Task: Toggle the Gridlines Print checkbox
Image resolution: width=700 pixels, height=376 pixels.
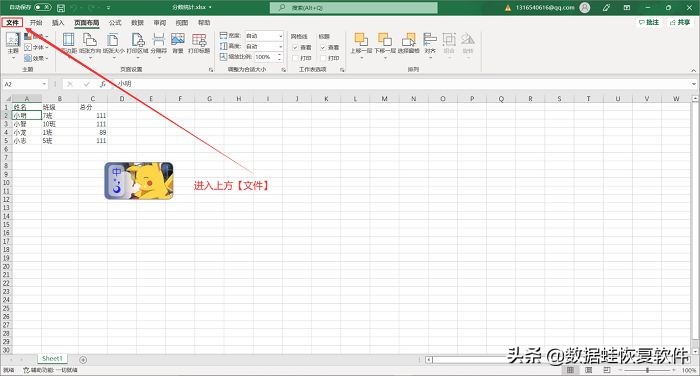Action: (295, 58)
